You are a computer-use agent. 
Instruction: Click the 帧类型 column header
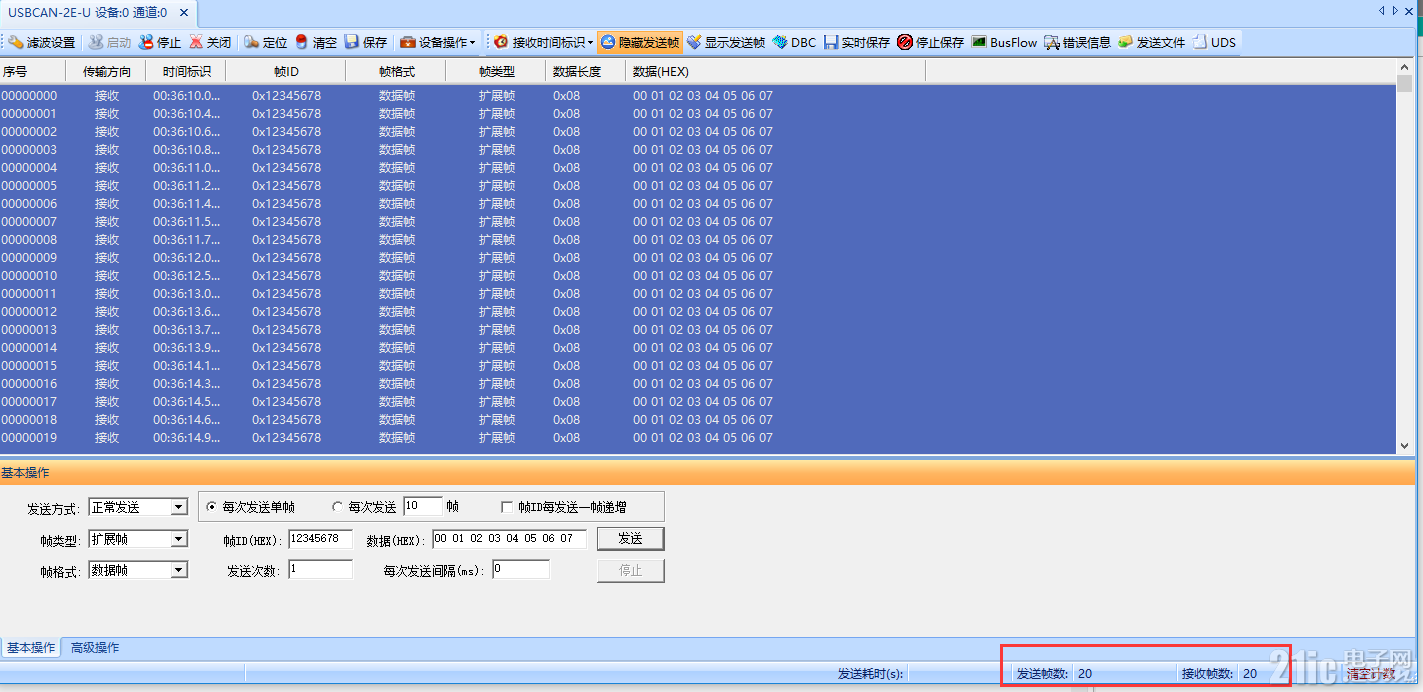(x=496, y=72)
